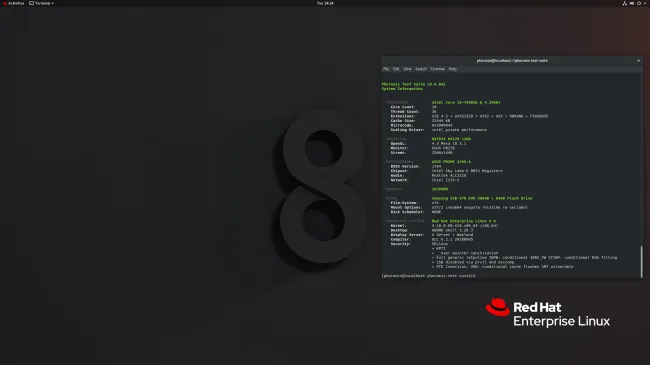Viewport: 650px width, 365px height.
Task: Open the Terminal menu in menu bar
Action: pyautogui.click(x=437, y=69)
